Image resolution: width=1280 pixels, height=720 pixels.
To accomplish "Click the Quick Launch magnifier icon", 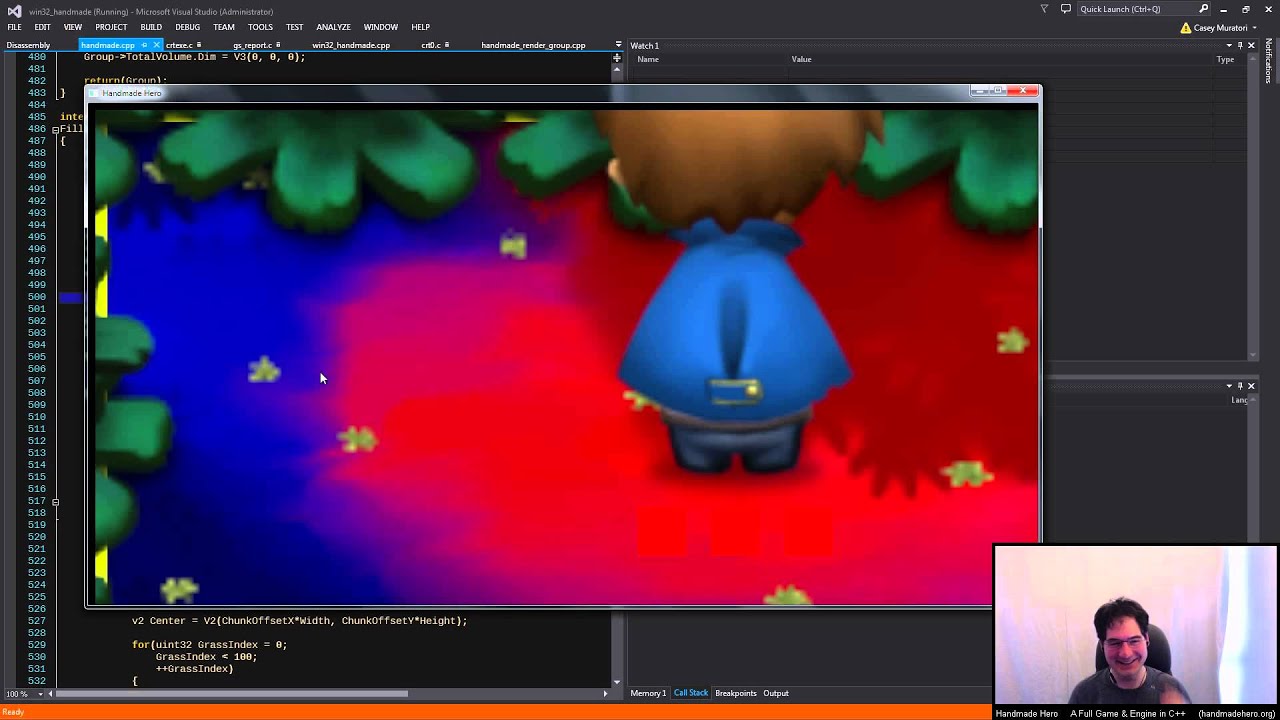I will [x=1204, y=9].
